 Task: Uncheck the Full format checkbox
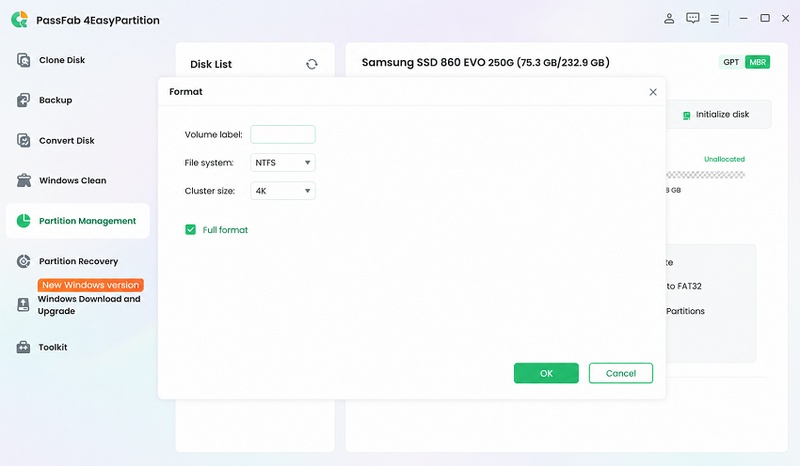pyautogui.click(x=190, y=230)
